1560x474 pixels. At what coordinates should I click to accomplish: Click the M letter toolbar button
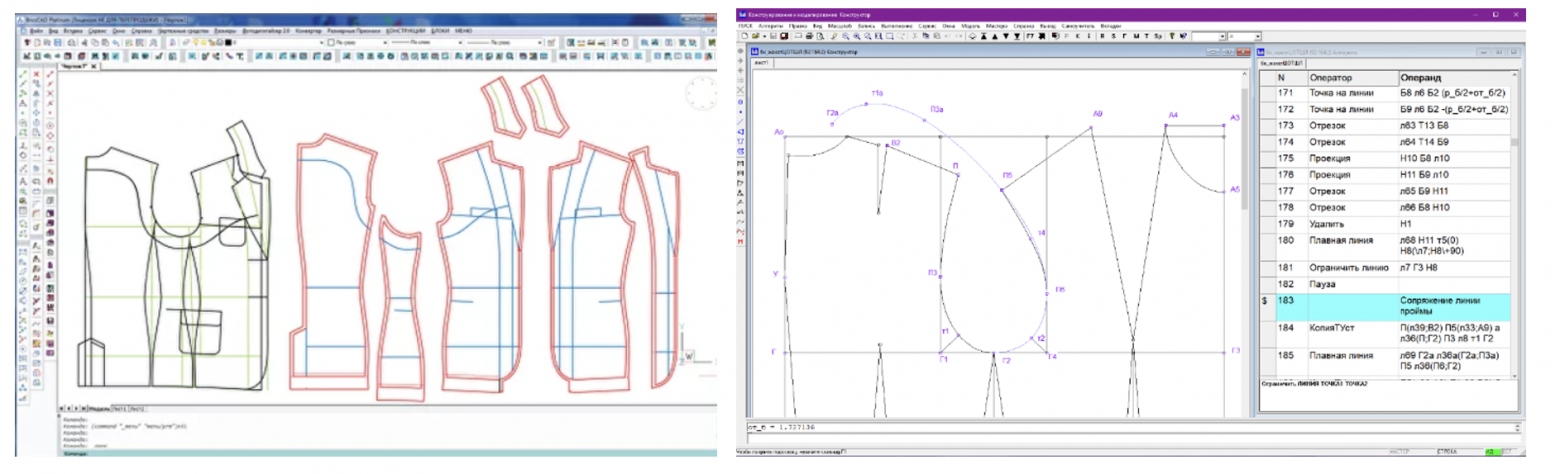tap(1136, 36)
